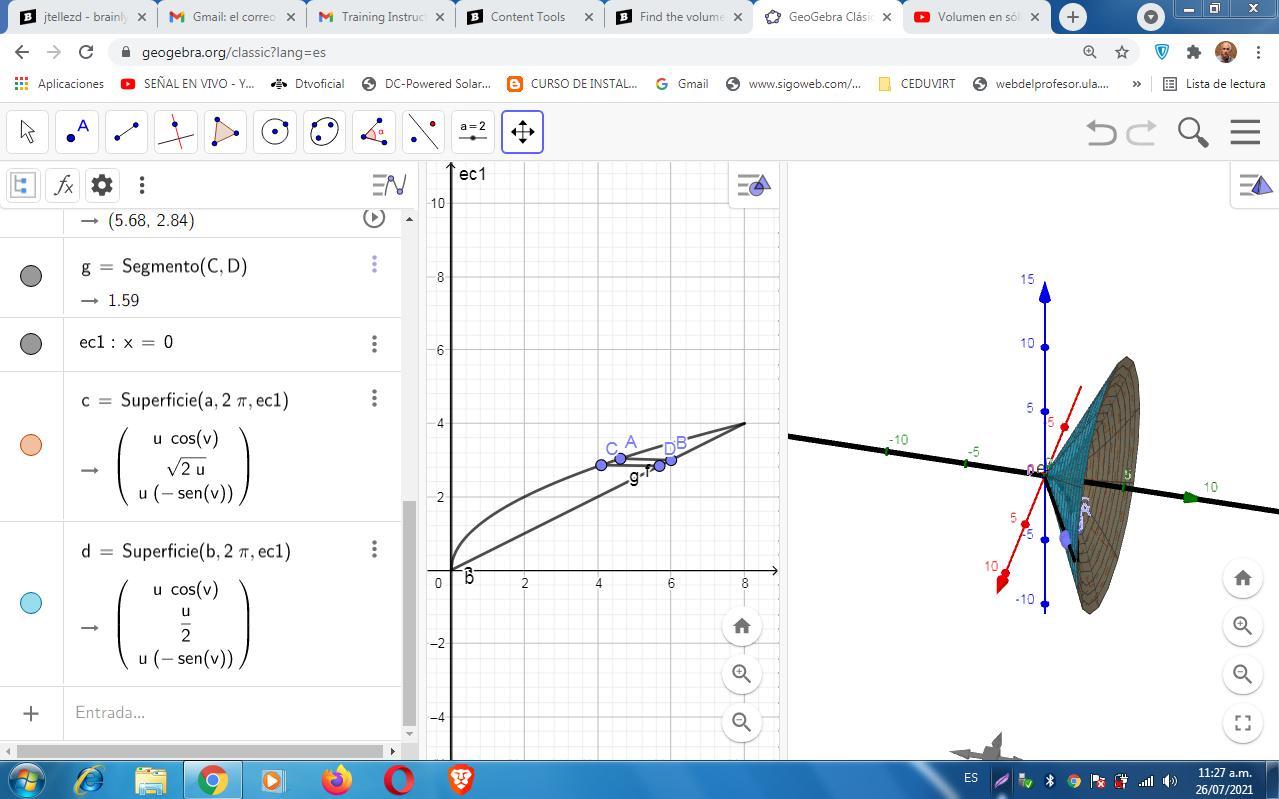
Task: Open algebra panel three-dot options
Action: 142,185
